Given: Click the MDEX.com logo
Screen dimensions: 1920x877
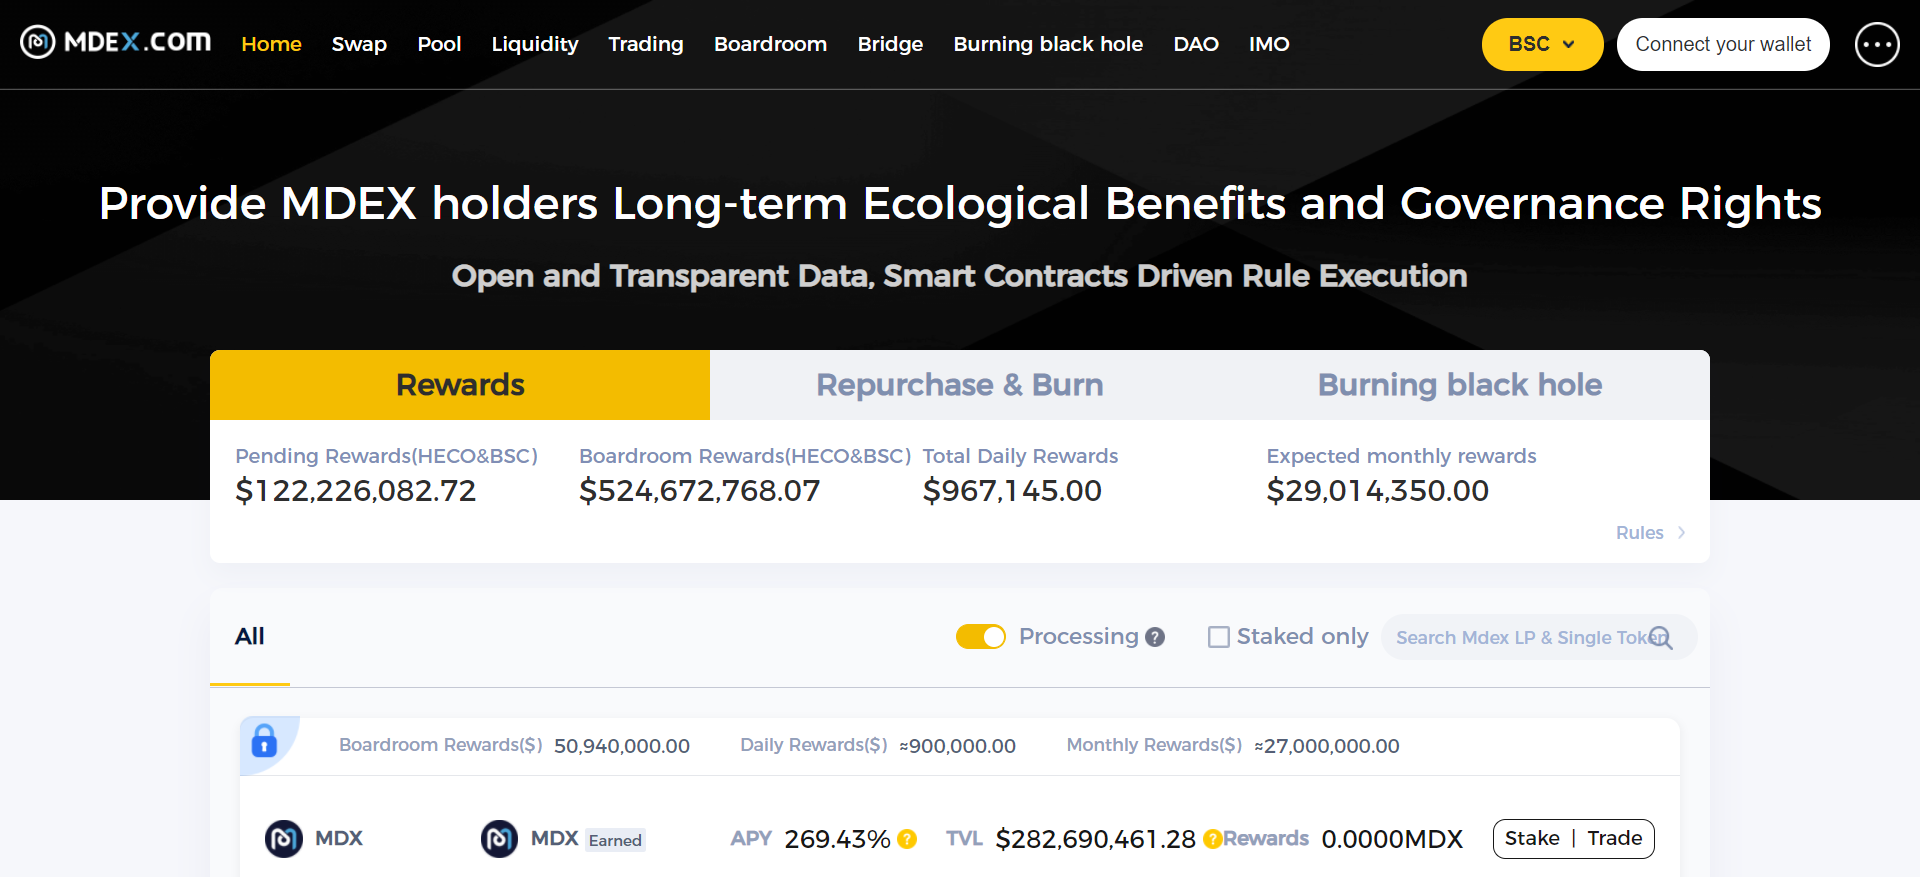Looking at the screenshot, I should coord(116,42).
